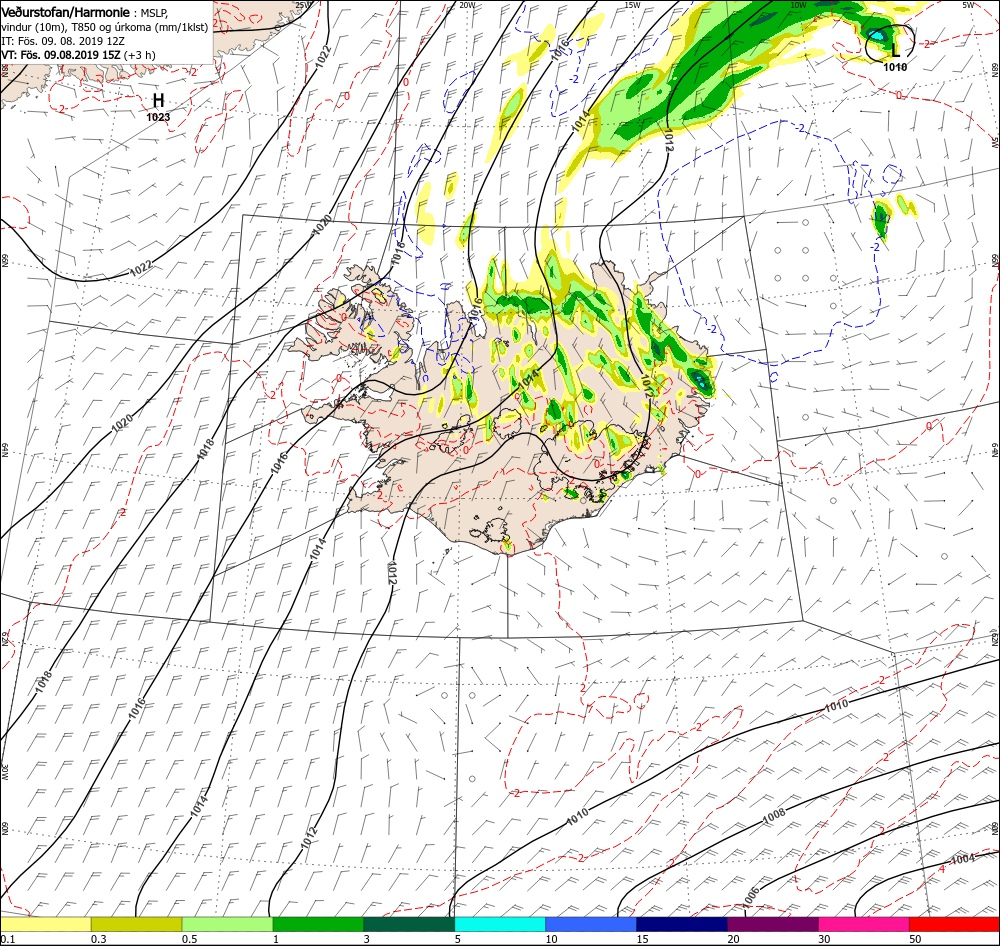The height and width of the screenshot is (946, 1000).
Task: Pick the blue 10–15 legend swatch
Action: 591,924
